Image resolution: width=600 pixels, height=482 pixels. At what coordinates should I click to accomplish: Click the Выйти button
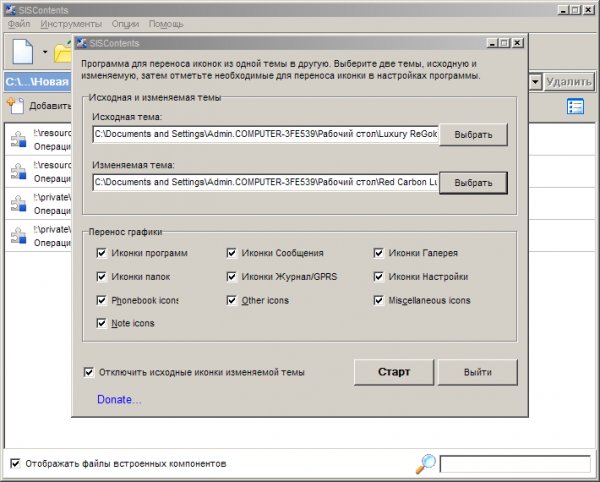tap(478, 372)
